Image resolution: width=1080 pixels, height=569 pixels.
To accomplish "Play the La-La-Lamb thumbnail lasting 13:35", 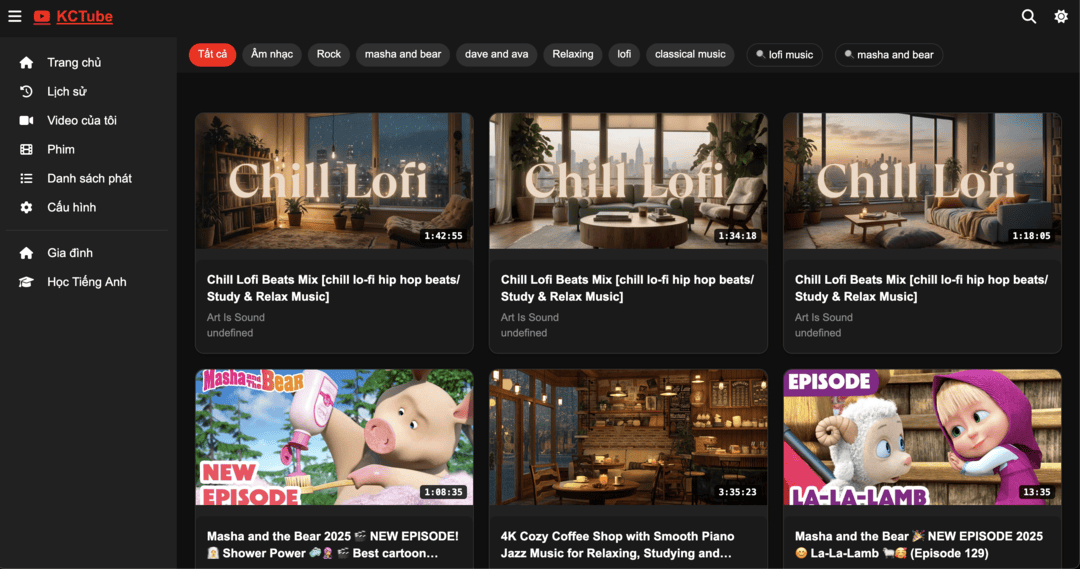I will (922, 437).
